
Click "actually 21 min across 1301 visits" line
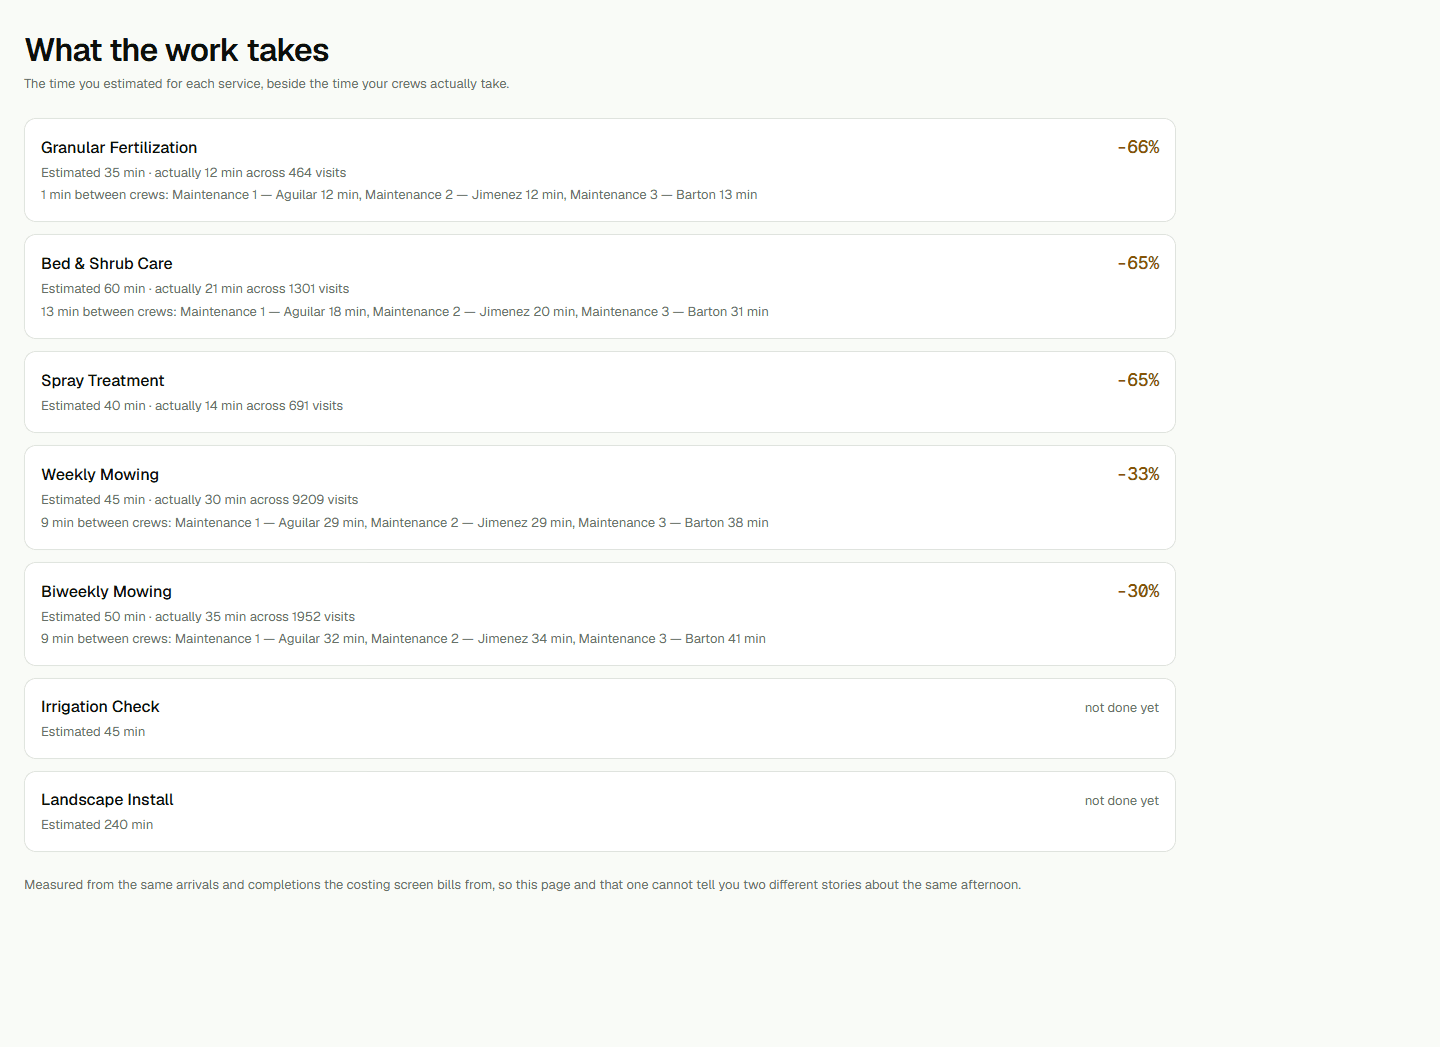click(x=195, y=289)
